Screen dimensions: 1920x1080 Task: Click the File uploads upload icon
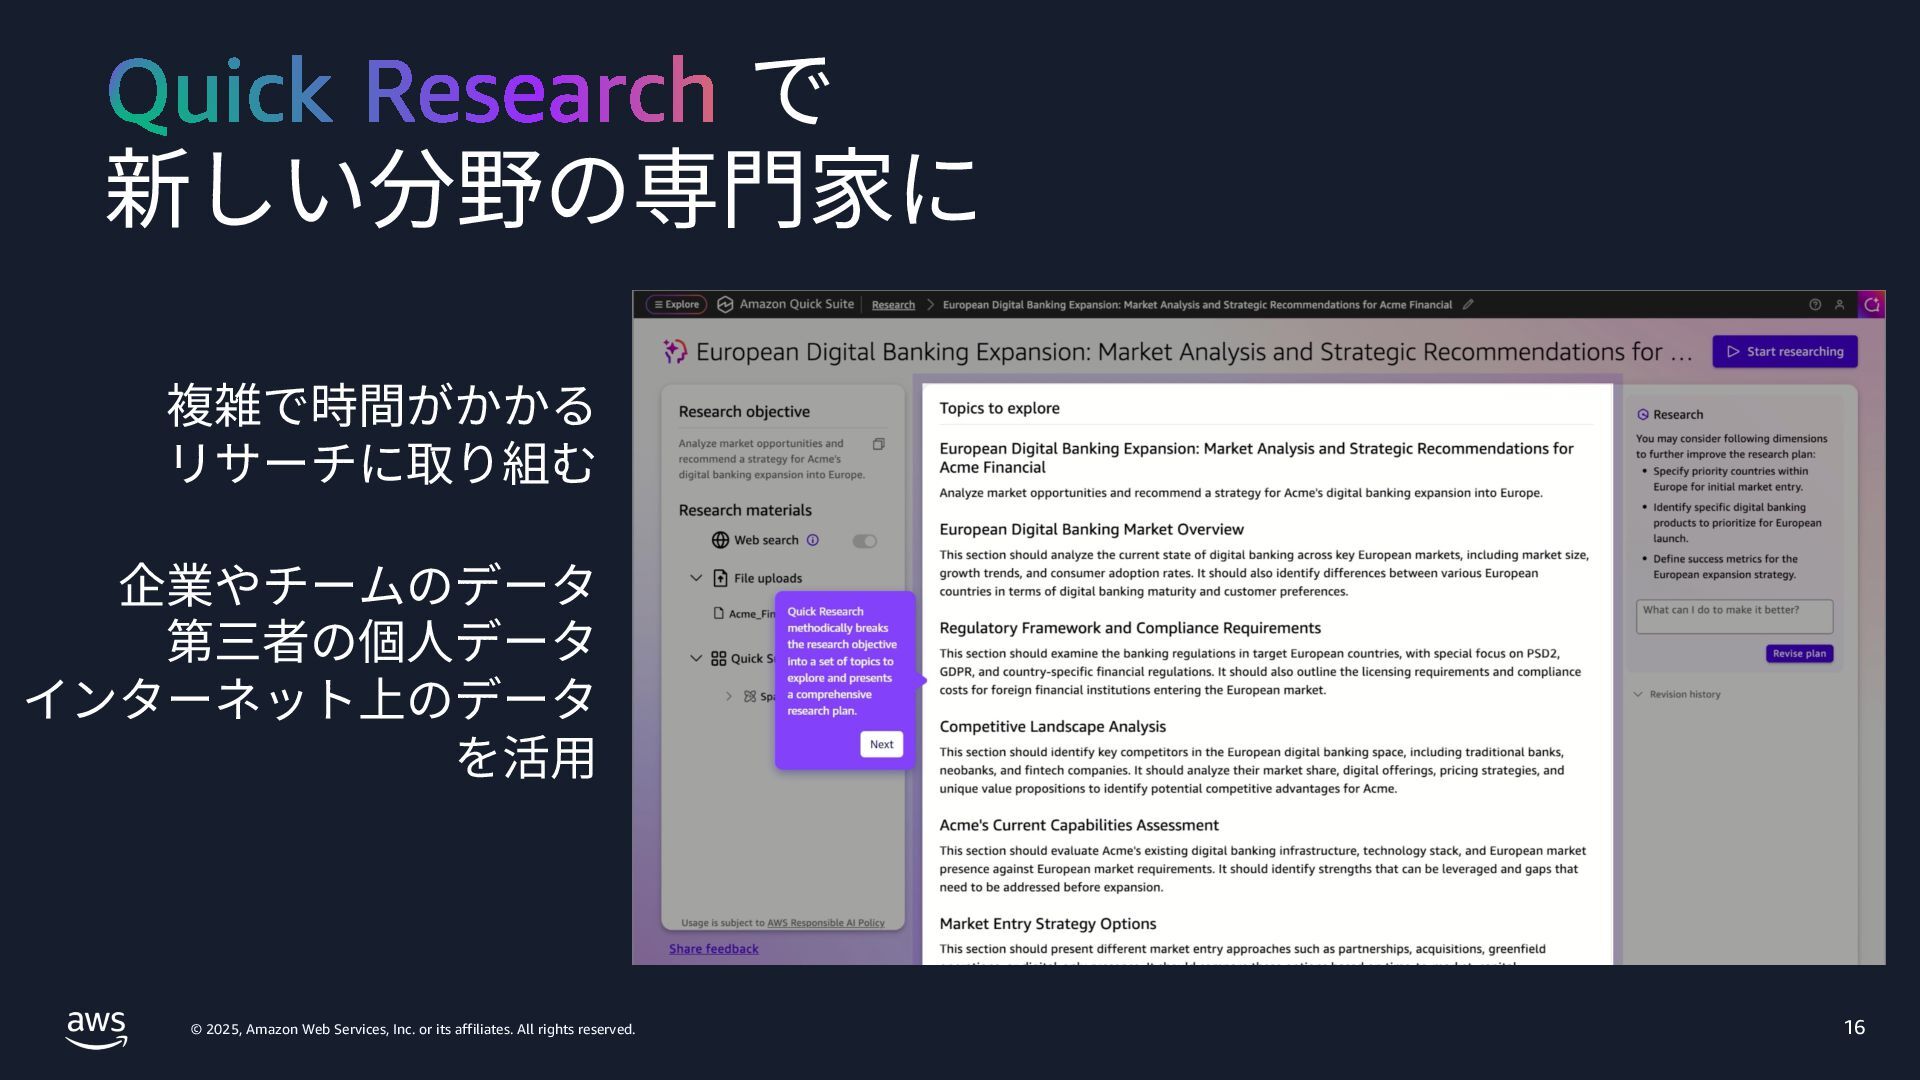(x=720, y=578)
